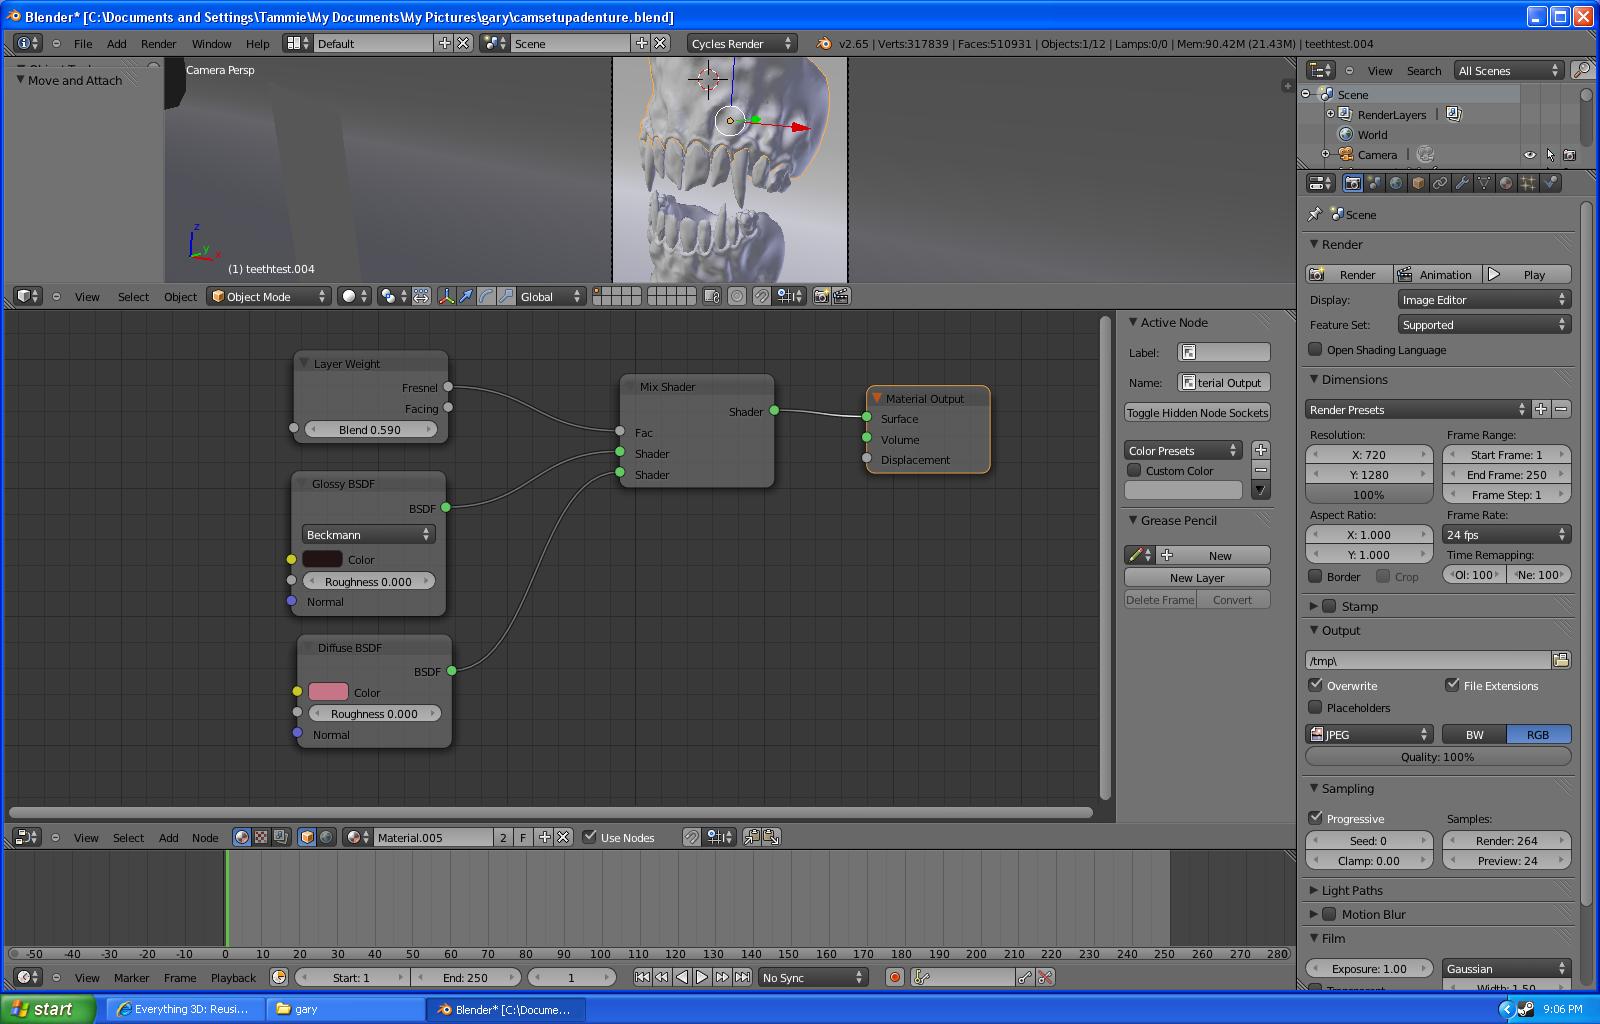Open the Global orientation dropdown
Viewport: 1600px width, 1024px height.
coord(550,296)
